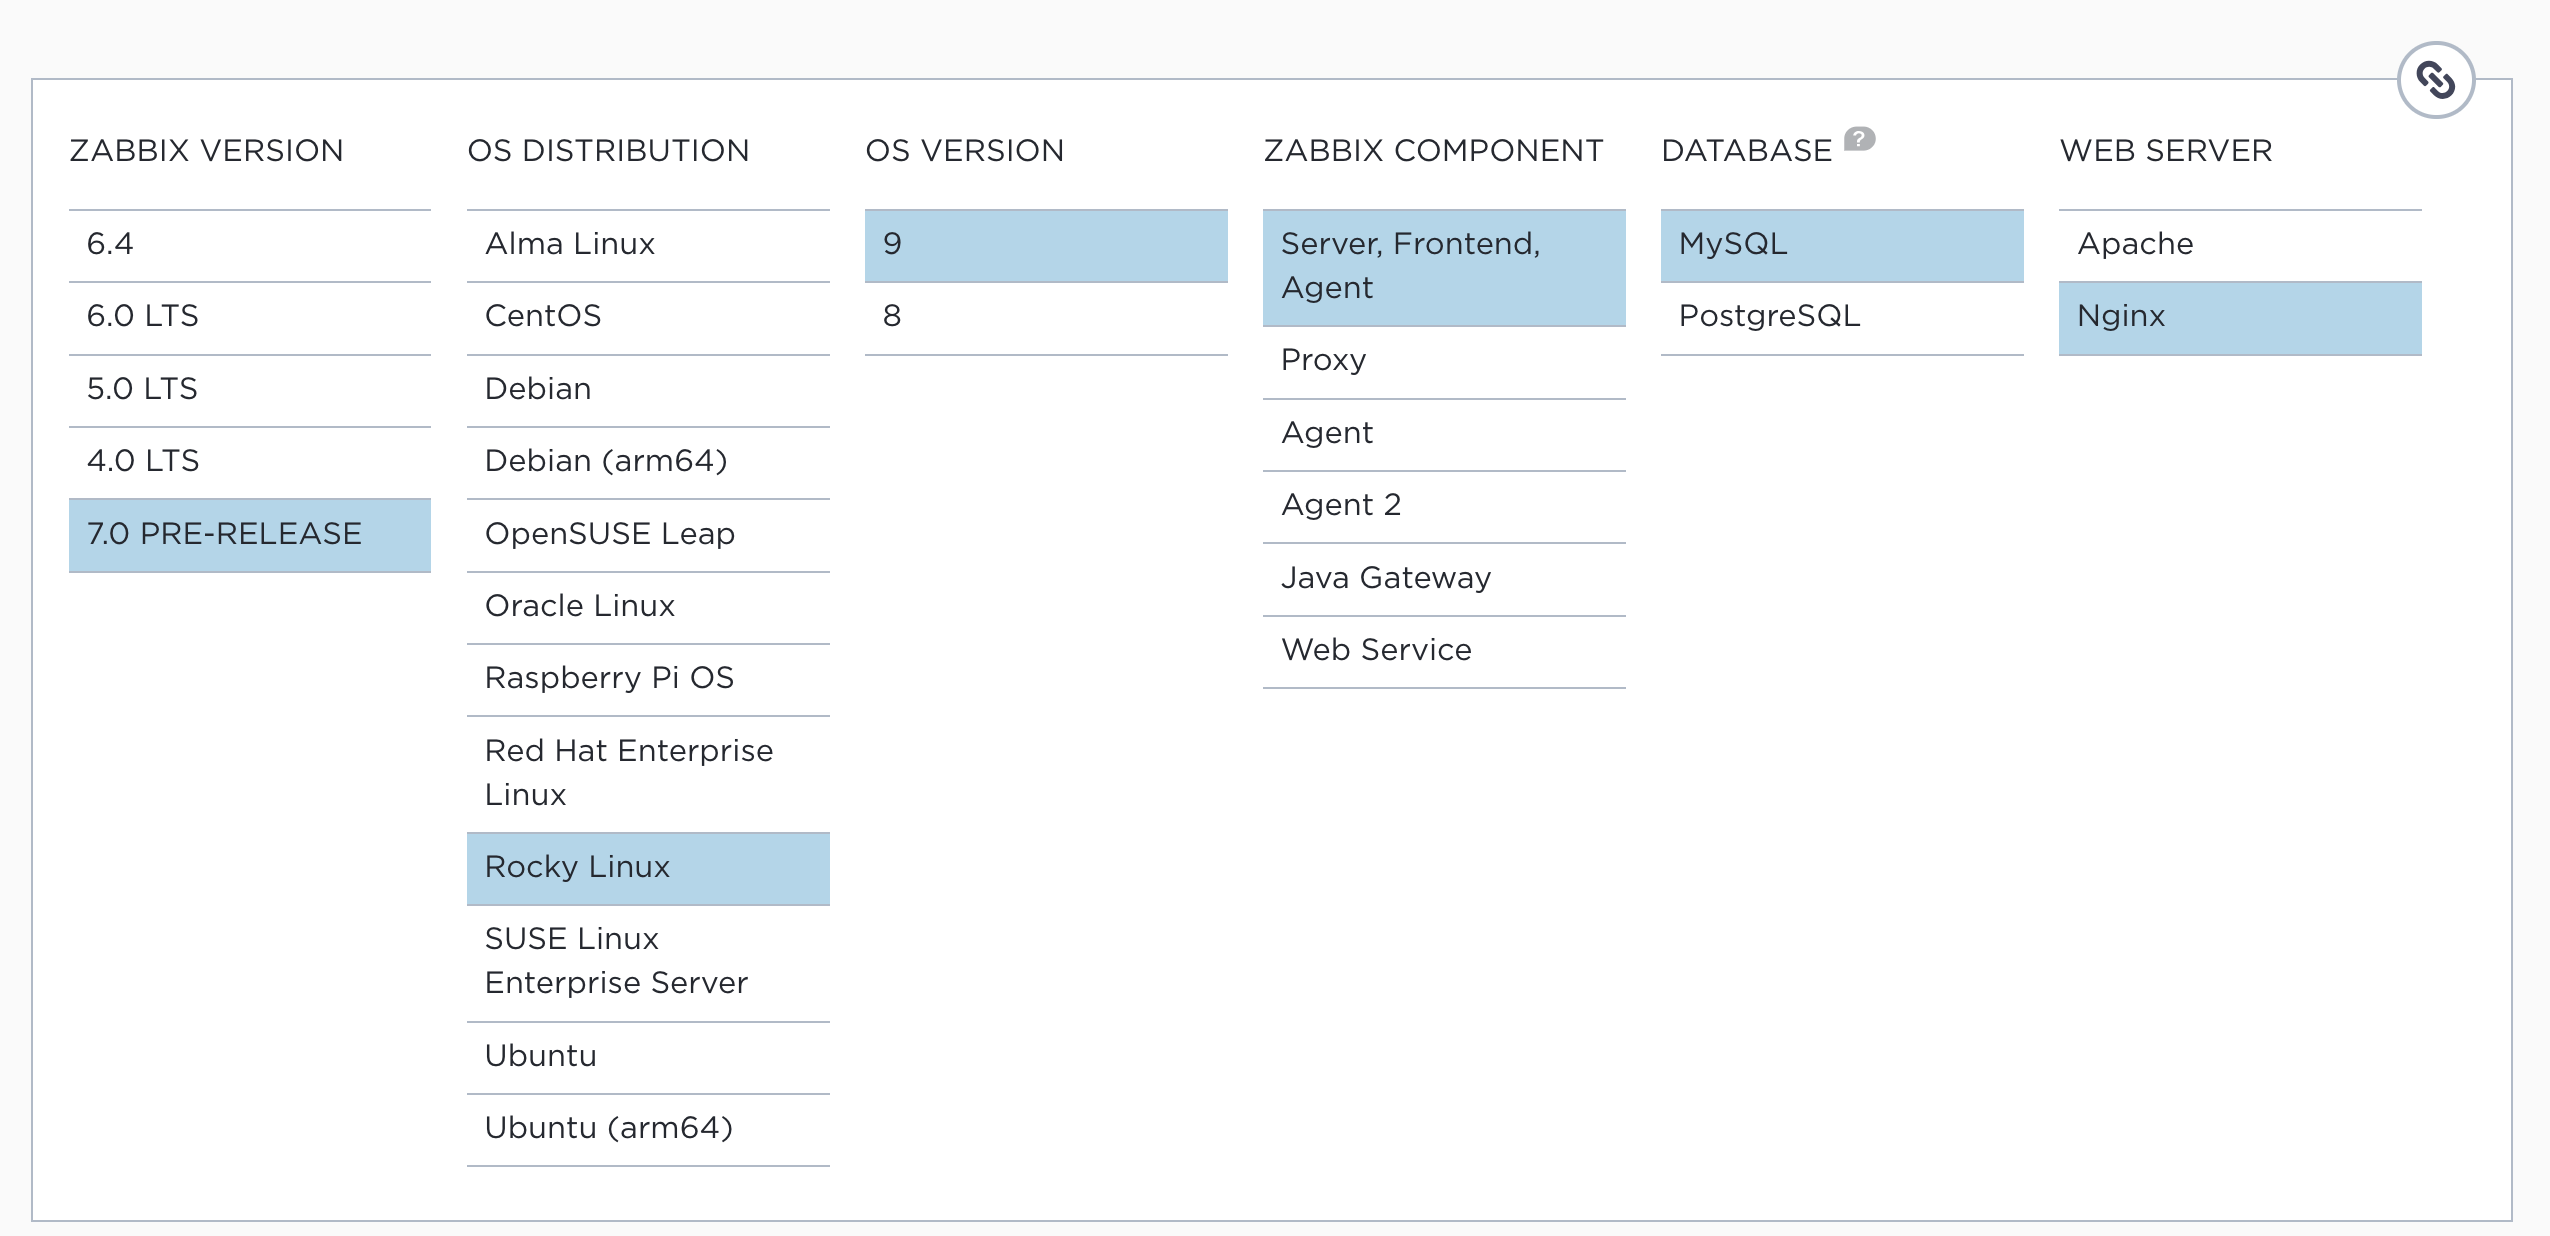This screenshot has width=2550, height=1236.
Task: Select OpenSUSE Leap distribution
Action: 648,535
